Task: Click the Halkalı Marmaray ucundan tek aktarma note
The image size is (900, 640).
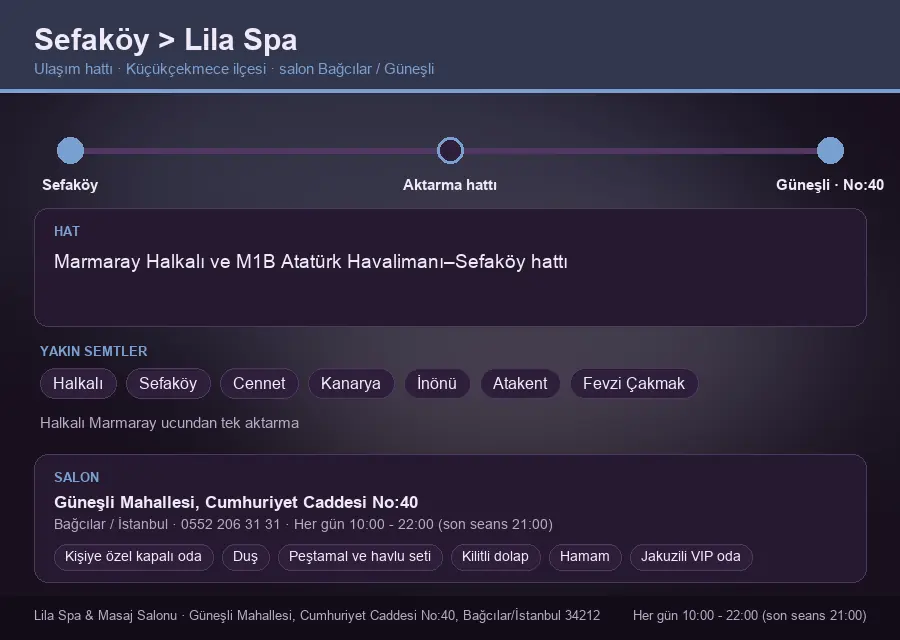Action: pos(169,423)
